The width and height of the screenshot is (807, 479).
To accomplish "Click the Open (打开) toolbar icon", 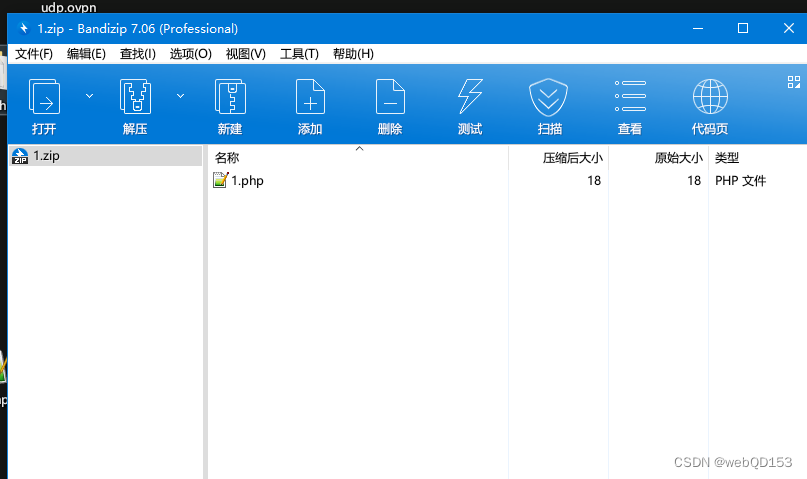I will tap(44, 97).
